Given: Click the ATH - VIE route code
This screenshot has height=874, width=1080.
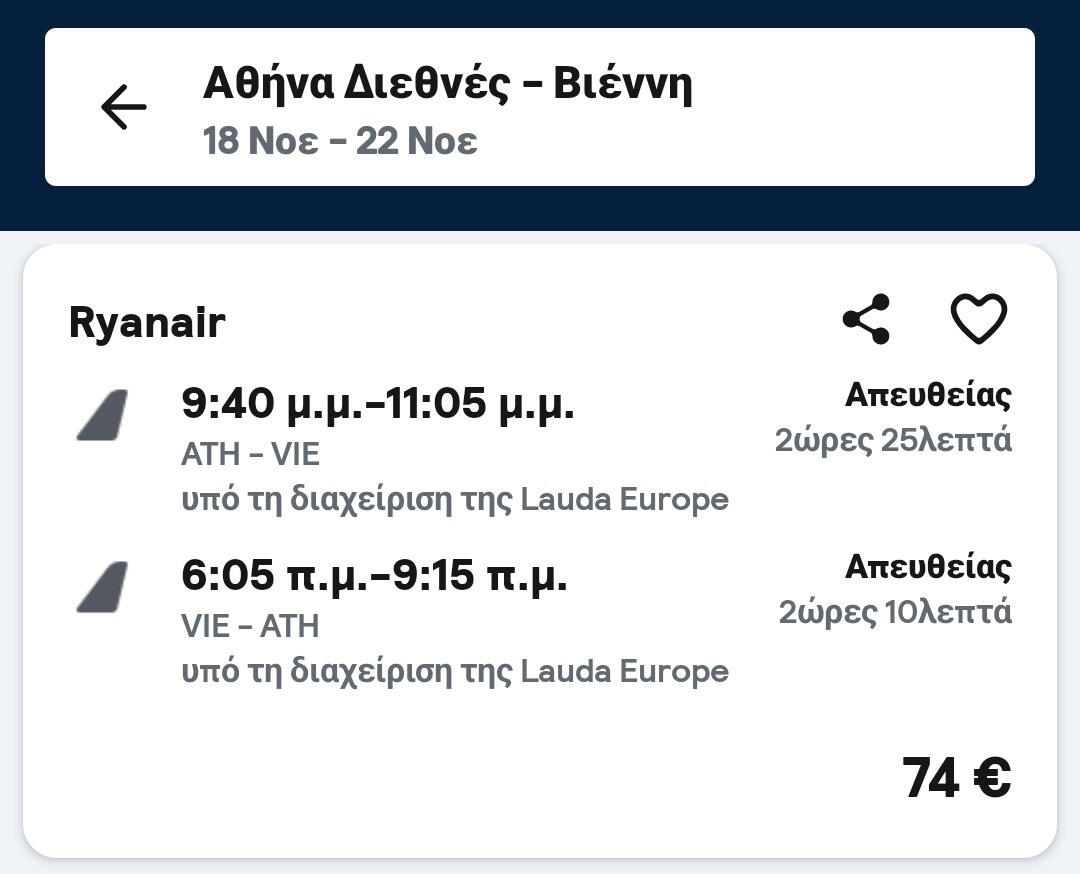Looking at the screenshot, I should 250,454.
